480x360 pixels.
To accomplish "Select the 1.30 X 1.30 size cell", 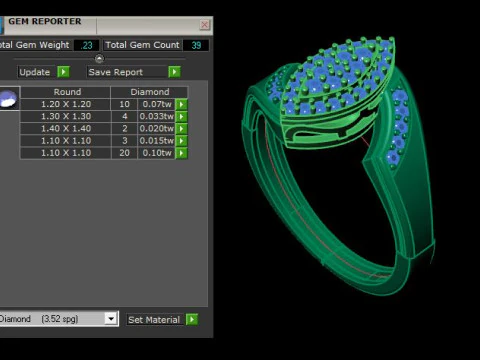I will click(66, 116).
